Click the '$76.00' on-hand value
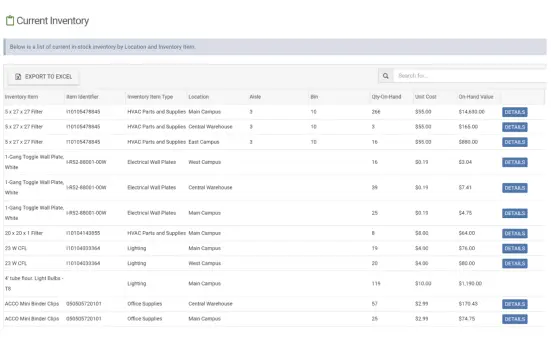 coord(467,248)
